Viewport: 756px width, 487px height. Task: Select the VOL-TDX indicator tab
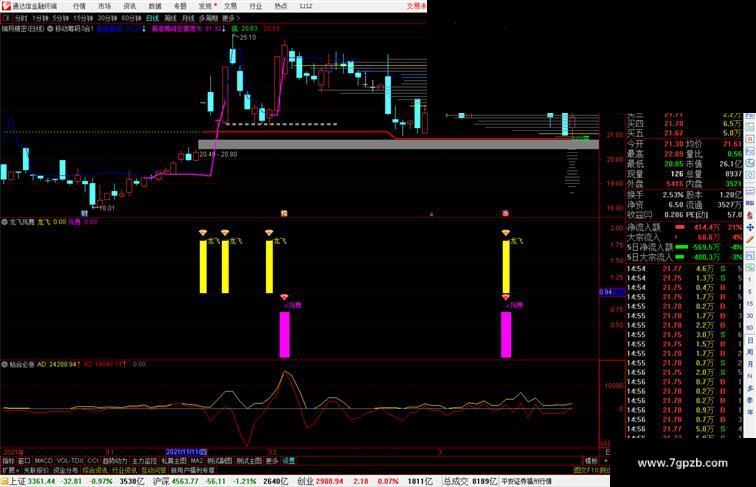click(x=70, y=461)
